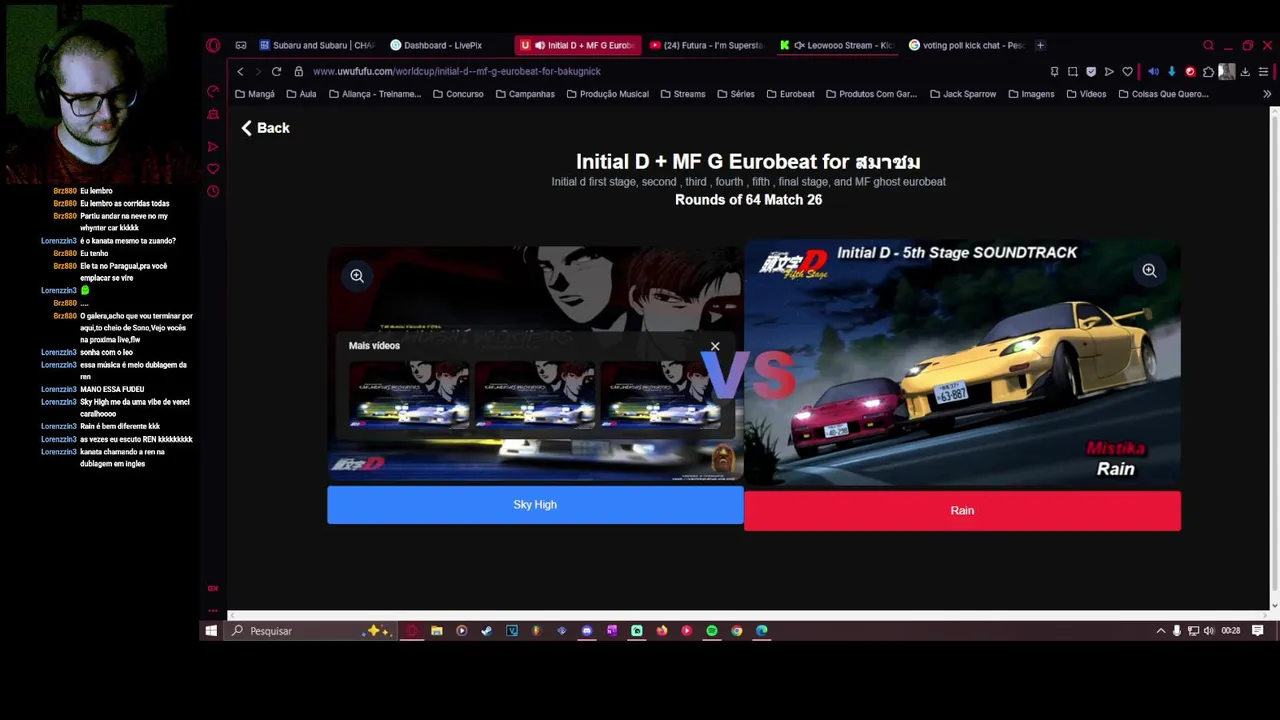Vote for Sky High

pos(535,505)
